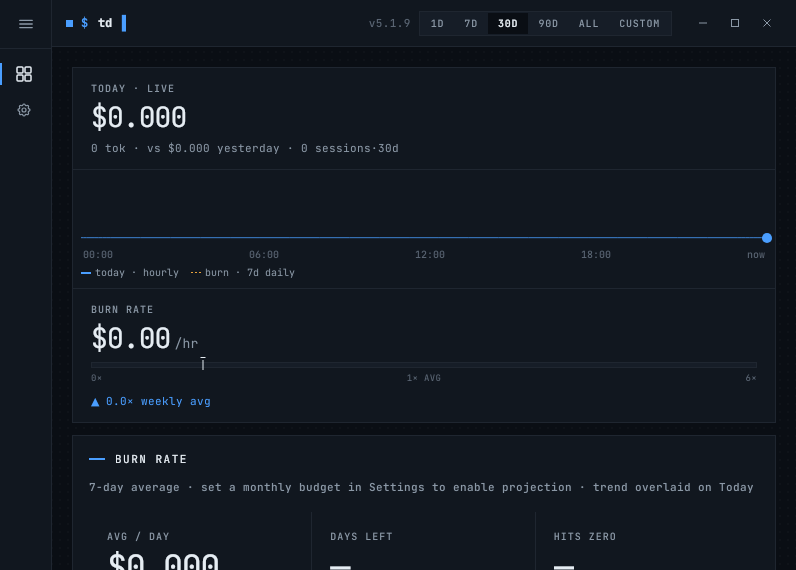
Task: Select the 30D time range
Action: pos(508,24)
